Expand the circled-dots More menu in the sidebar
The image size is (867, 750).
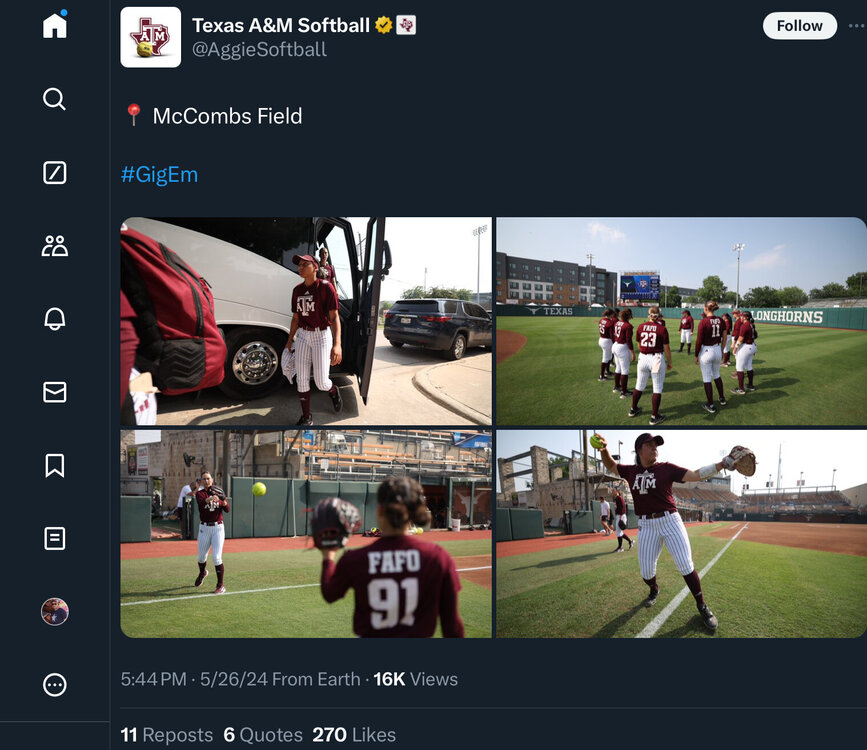pyautogui.click(x=55, y=685)
